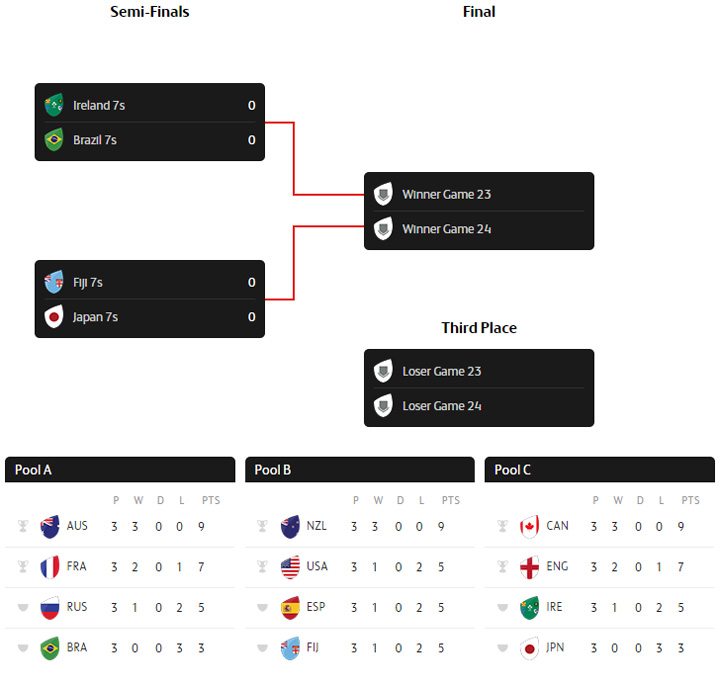Click the trophy icon beside FRA
This screenshot has width=720, height=686.
tap(23, 567)
